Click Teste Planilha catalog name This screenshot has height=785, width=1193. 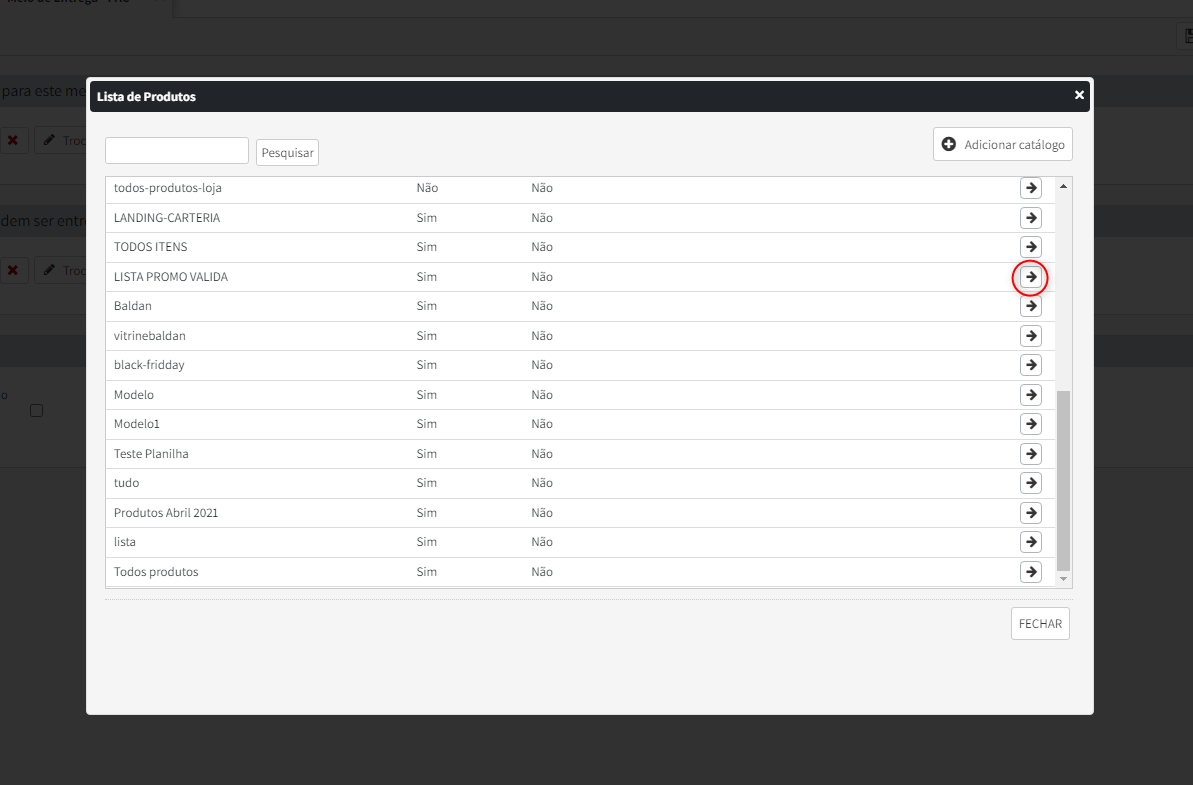151,453
